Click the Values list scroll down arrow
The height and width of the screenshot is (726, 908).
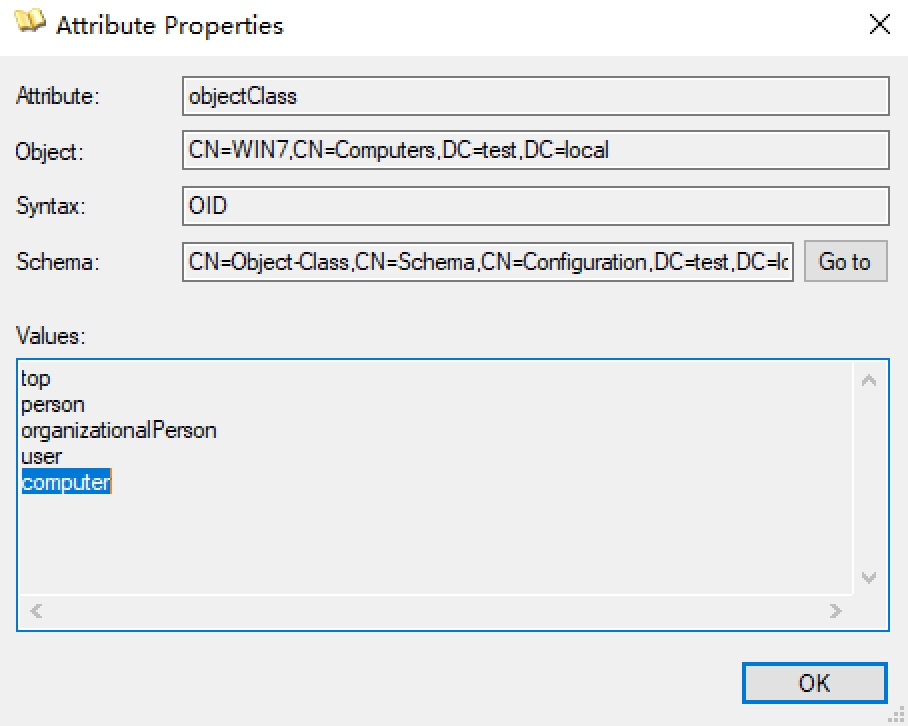(869, 577)
